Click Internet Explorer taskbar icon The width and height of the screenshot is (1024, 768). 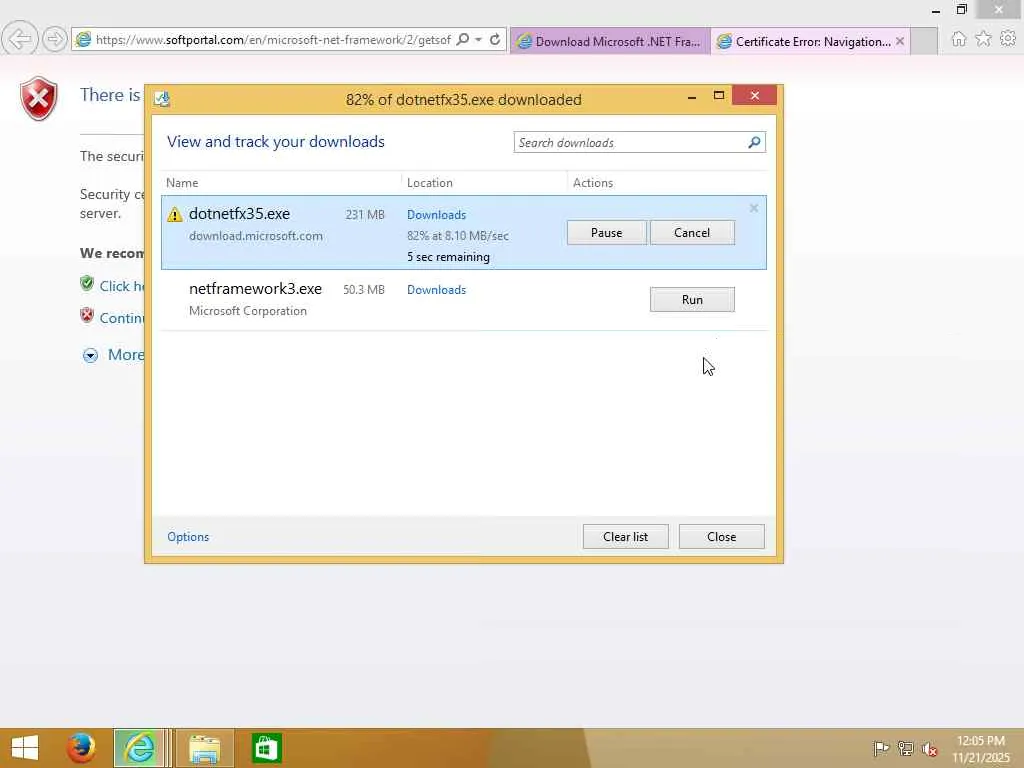139,748
